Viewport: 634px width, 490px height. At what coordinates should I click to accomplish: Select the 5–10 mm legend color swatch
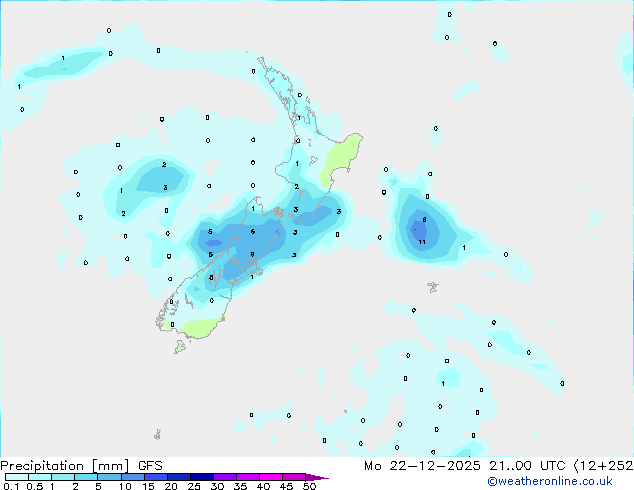pos(109,477)
